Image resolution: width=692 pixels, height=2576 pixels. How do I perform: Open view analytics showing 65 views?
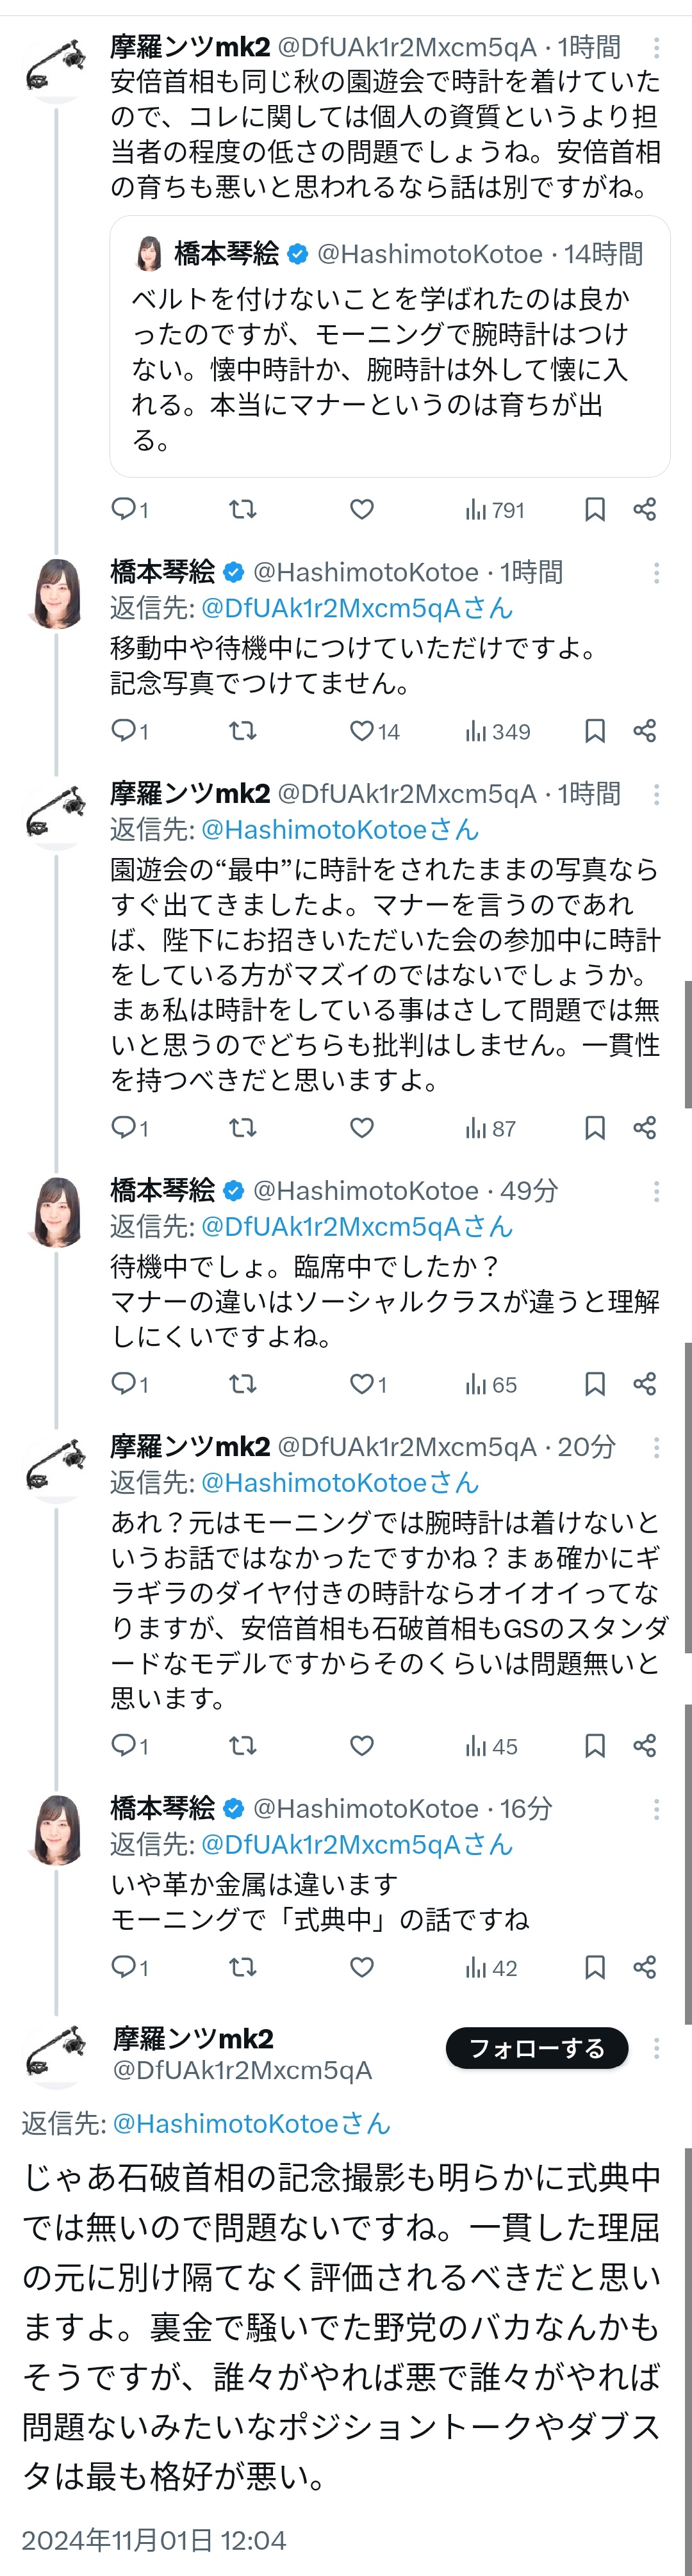tap(491, 1384)
